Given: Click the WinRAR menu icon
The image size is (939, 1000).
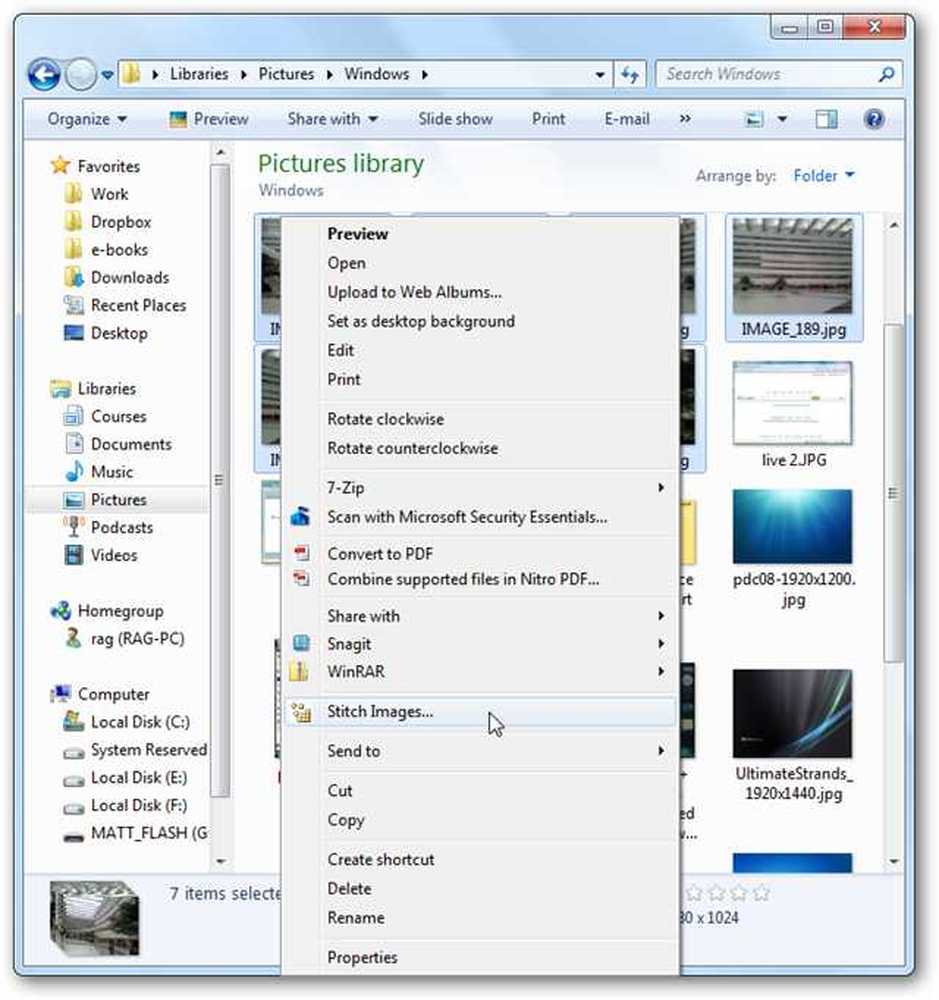Looking at the screenshot, I should click(299, 671).
